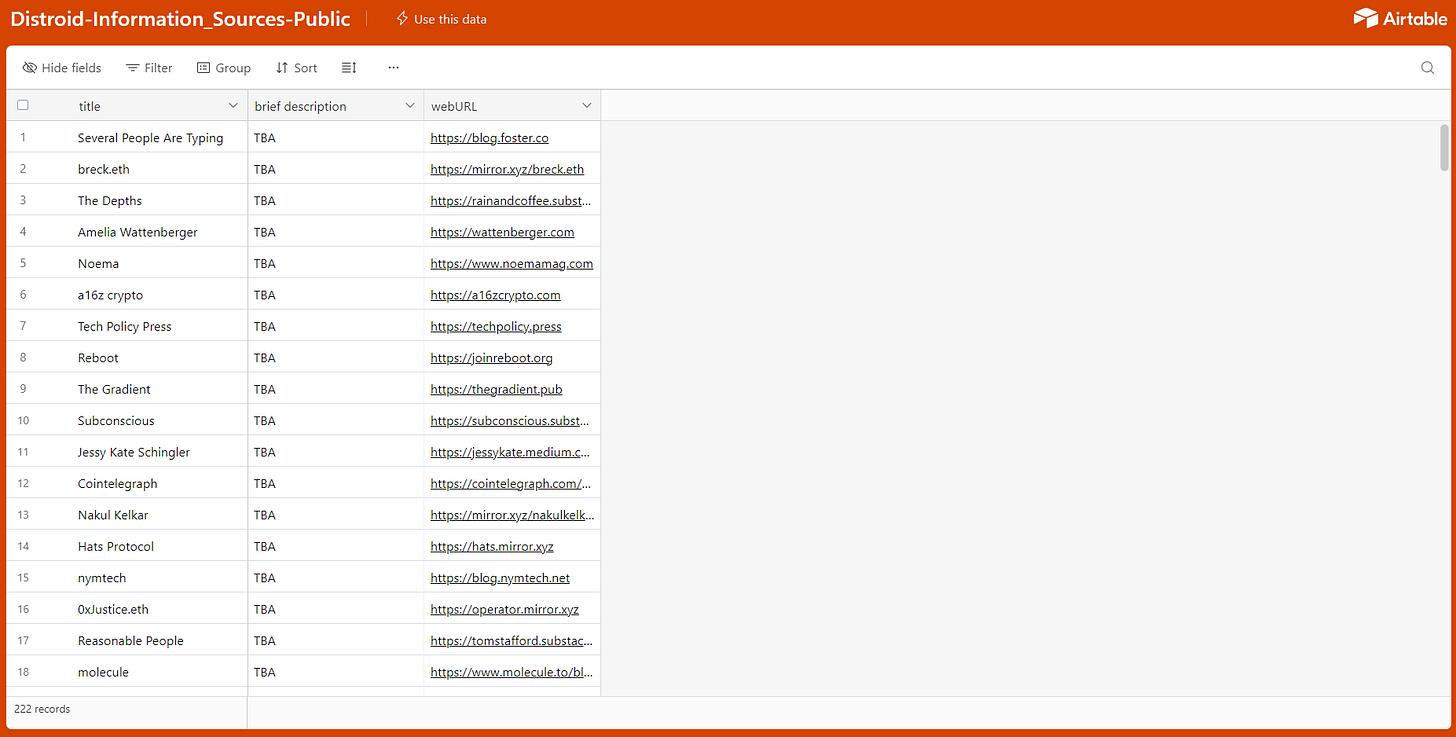Image resolution: width=1456 pixels, height=737 pixels.
Task: Select the Reboot title cell
Action: [x=98, y=358]
